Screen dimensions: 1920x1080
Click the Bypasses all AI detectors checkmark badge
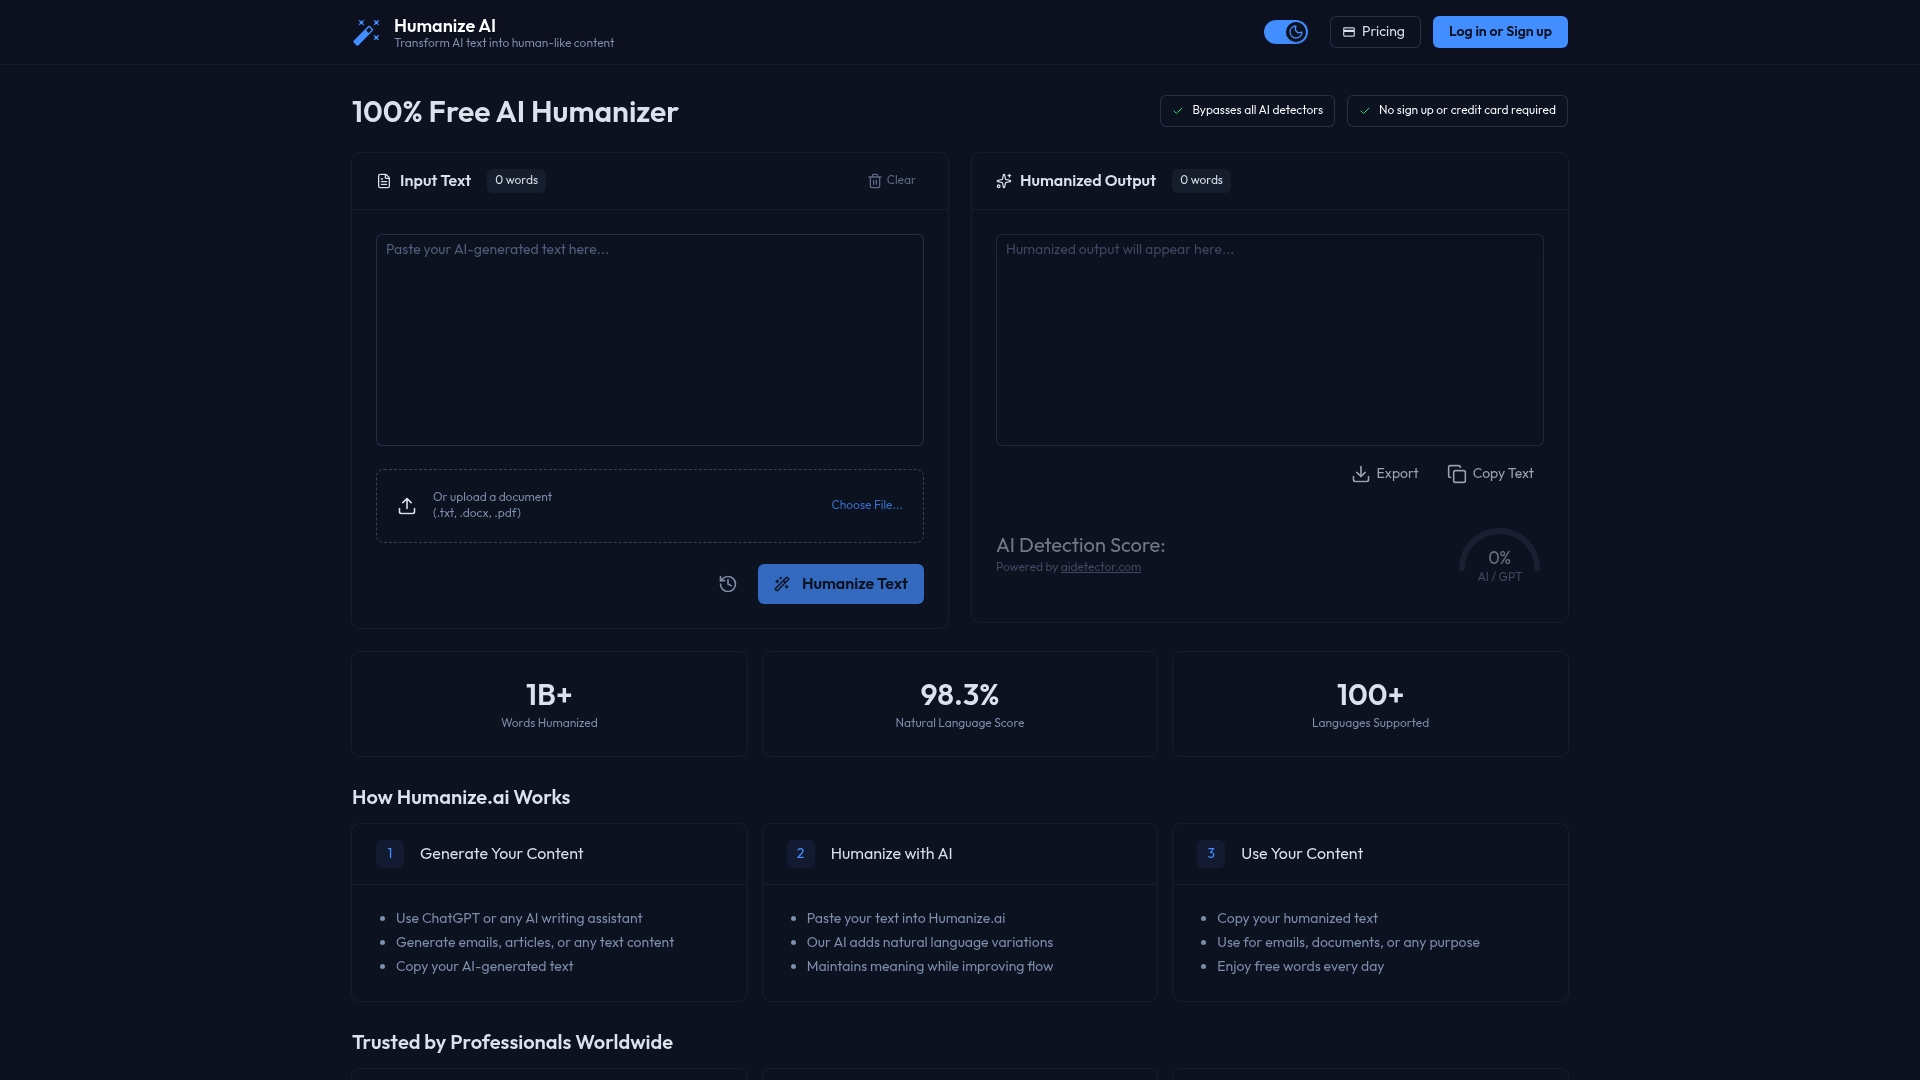(x=1246, y=110)
